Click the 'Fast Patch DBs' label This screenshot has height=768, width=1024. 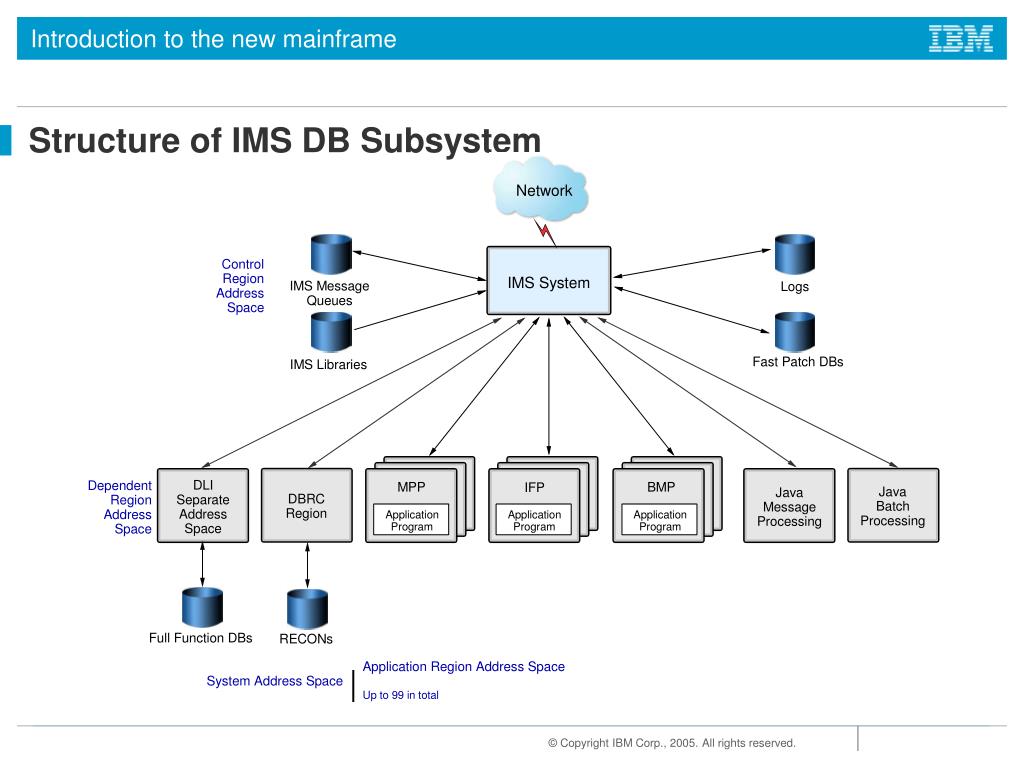pos(797,362)
